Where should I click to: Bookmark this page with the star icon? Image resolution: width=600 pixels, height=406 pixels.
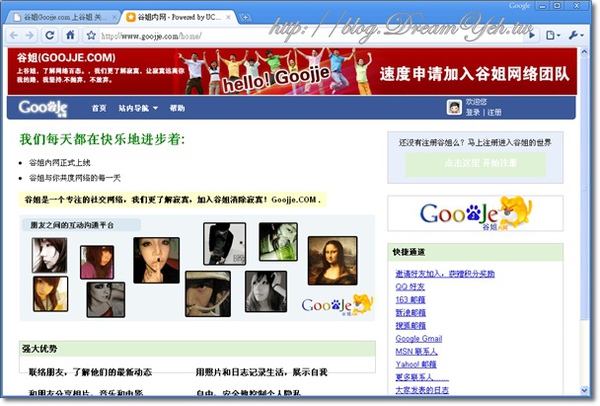pyautogui.click(x=91, y=36)
